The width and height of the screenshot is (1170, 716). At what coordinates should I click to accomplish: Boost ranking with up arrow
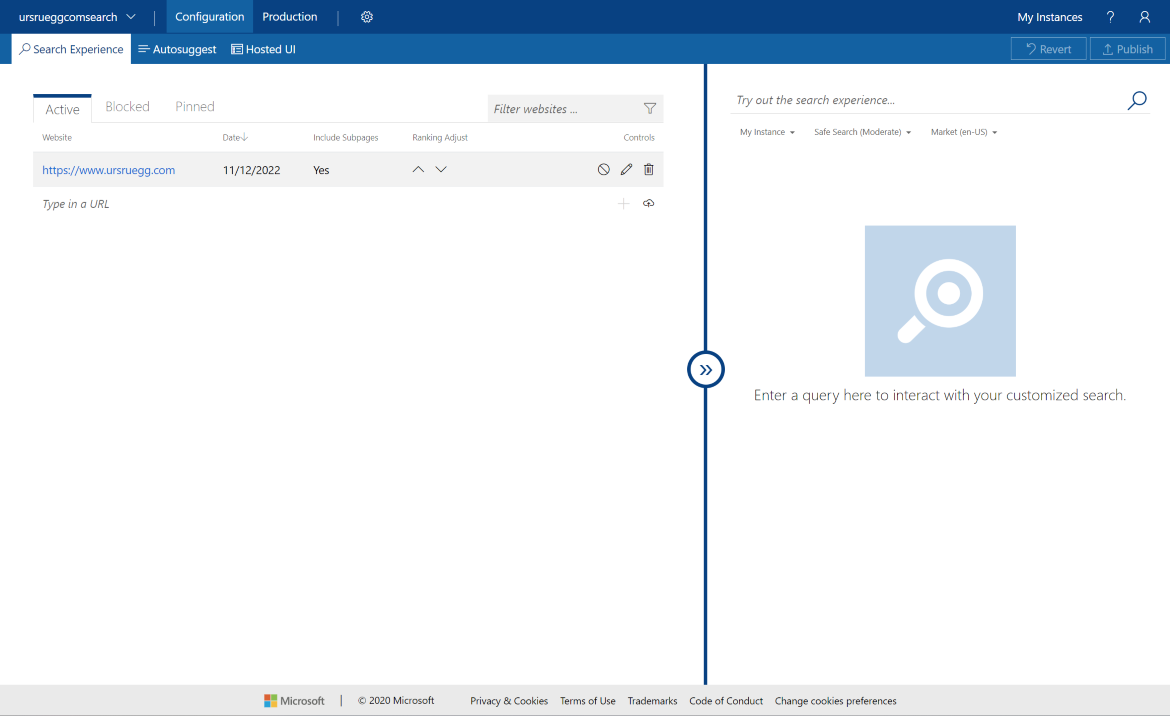[419, 170]
